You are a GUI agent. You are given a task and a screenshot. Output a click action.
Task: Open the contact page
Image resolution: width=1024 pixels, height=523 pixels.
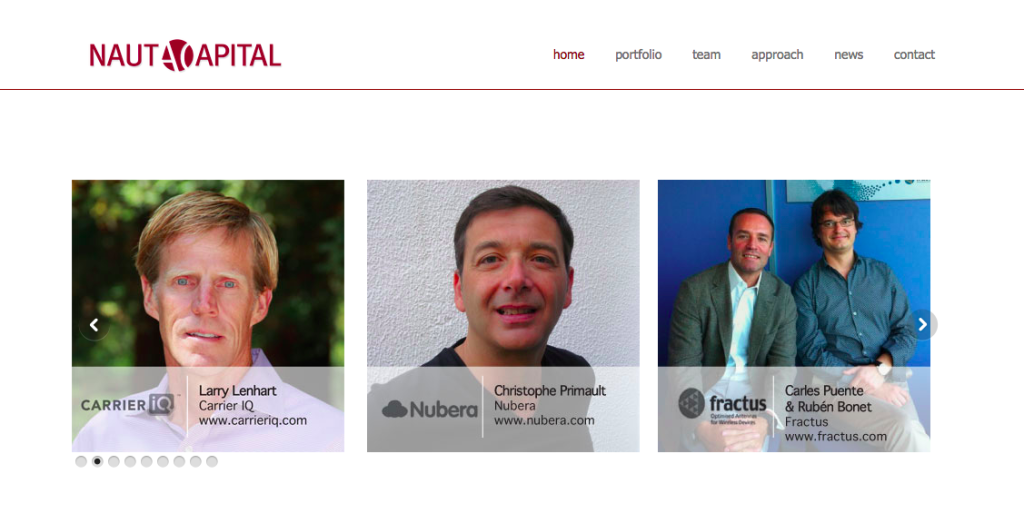[x=914, y=55]
